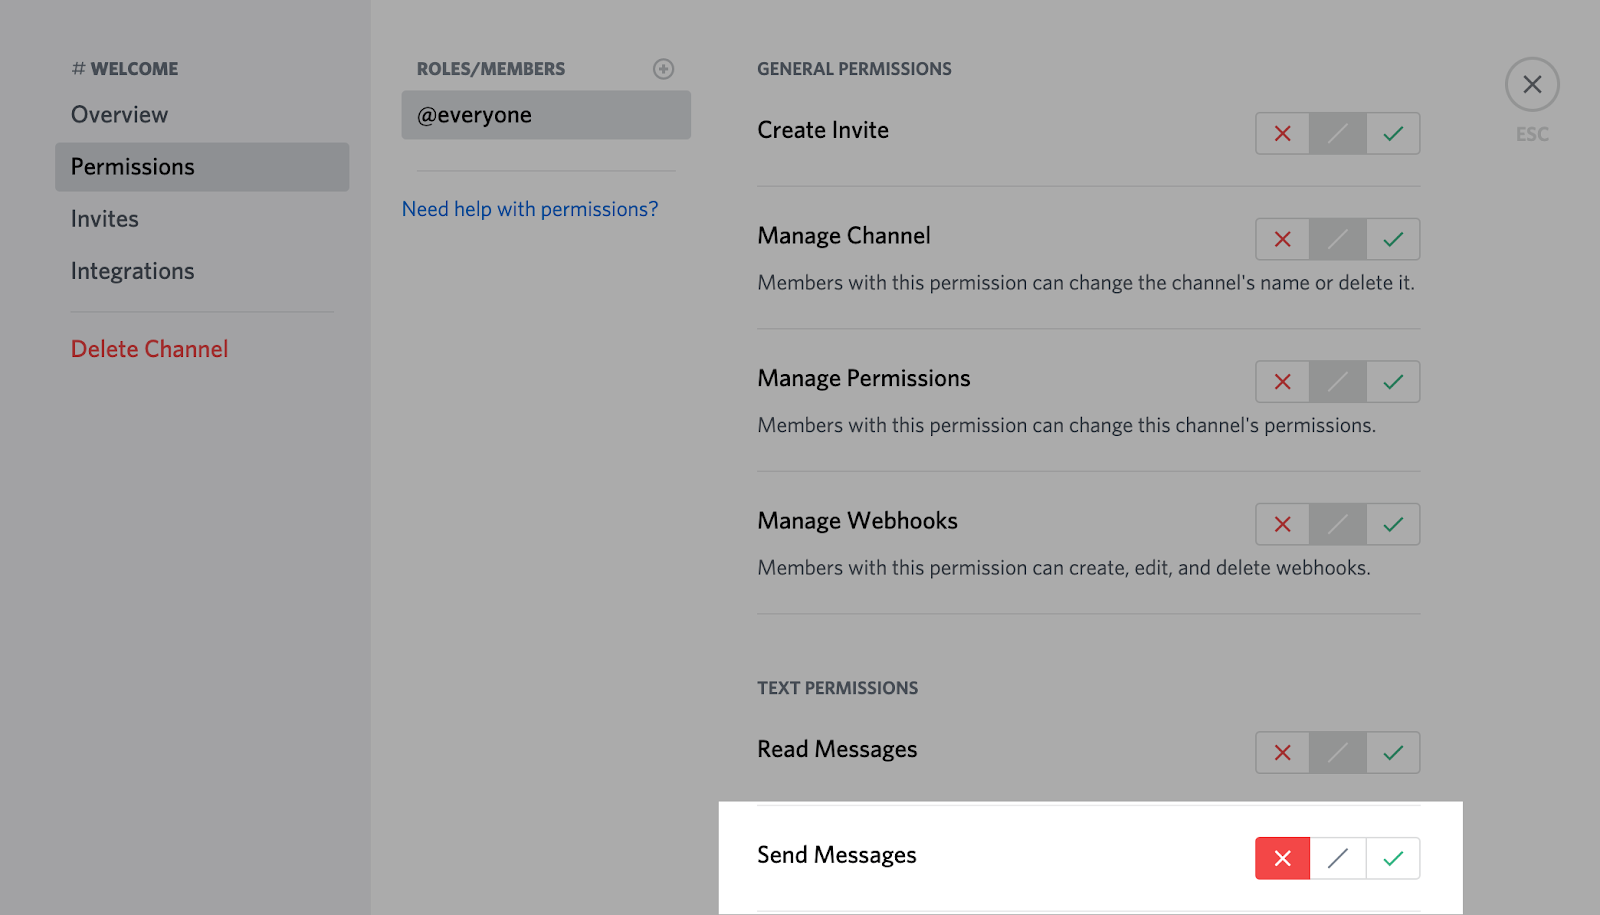The height and width of the screenshot is (915, 1600).
Task: Deny Create Invite with the red X
Action: click(x=1282, y=134)
